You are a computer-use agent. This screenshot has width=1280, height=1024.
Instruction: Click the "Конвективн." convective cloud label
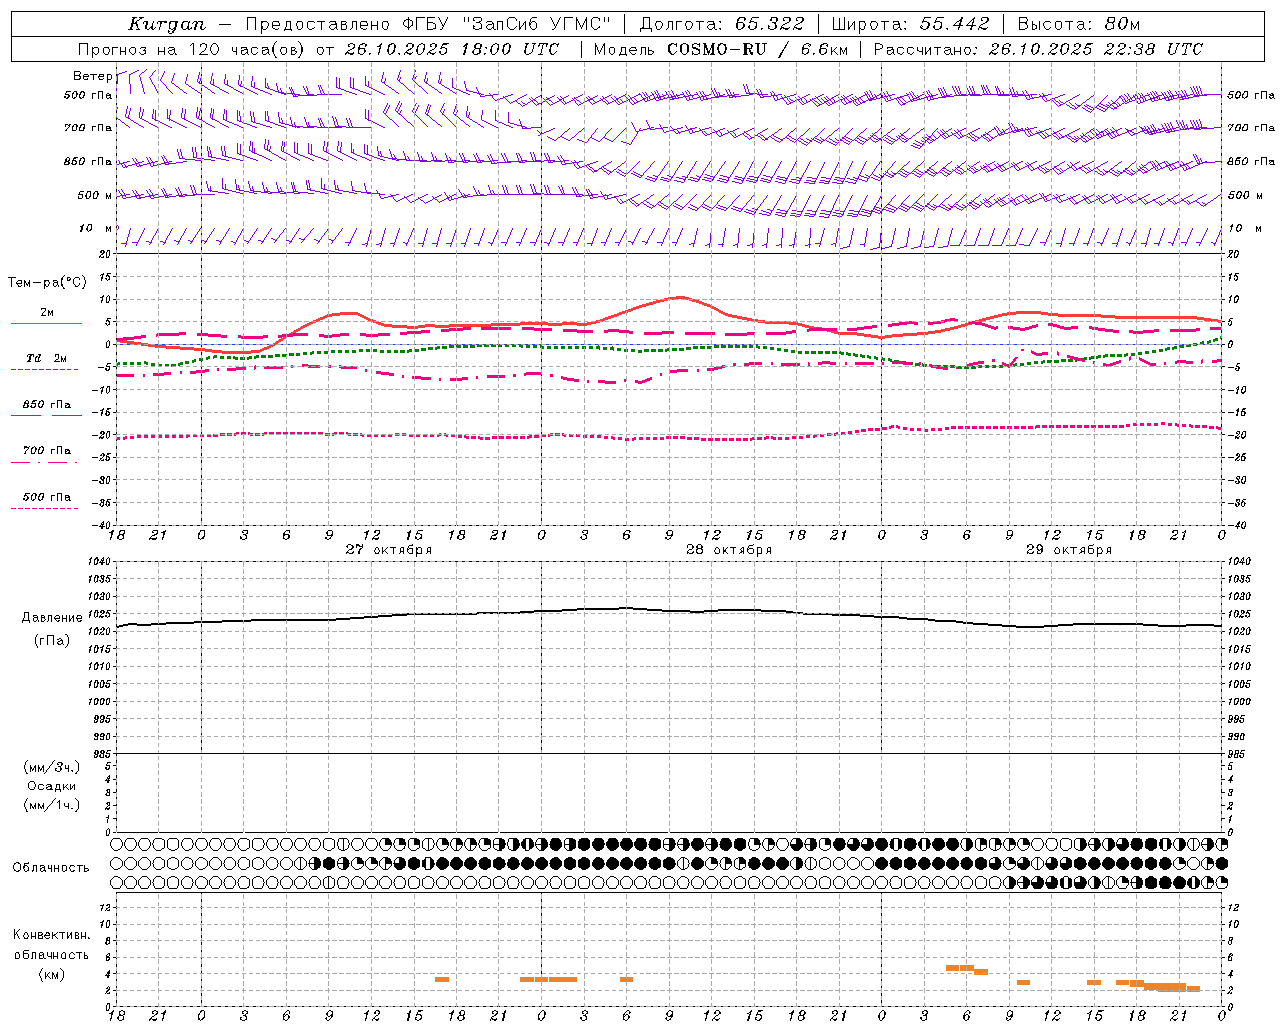tap(52, 935)
